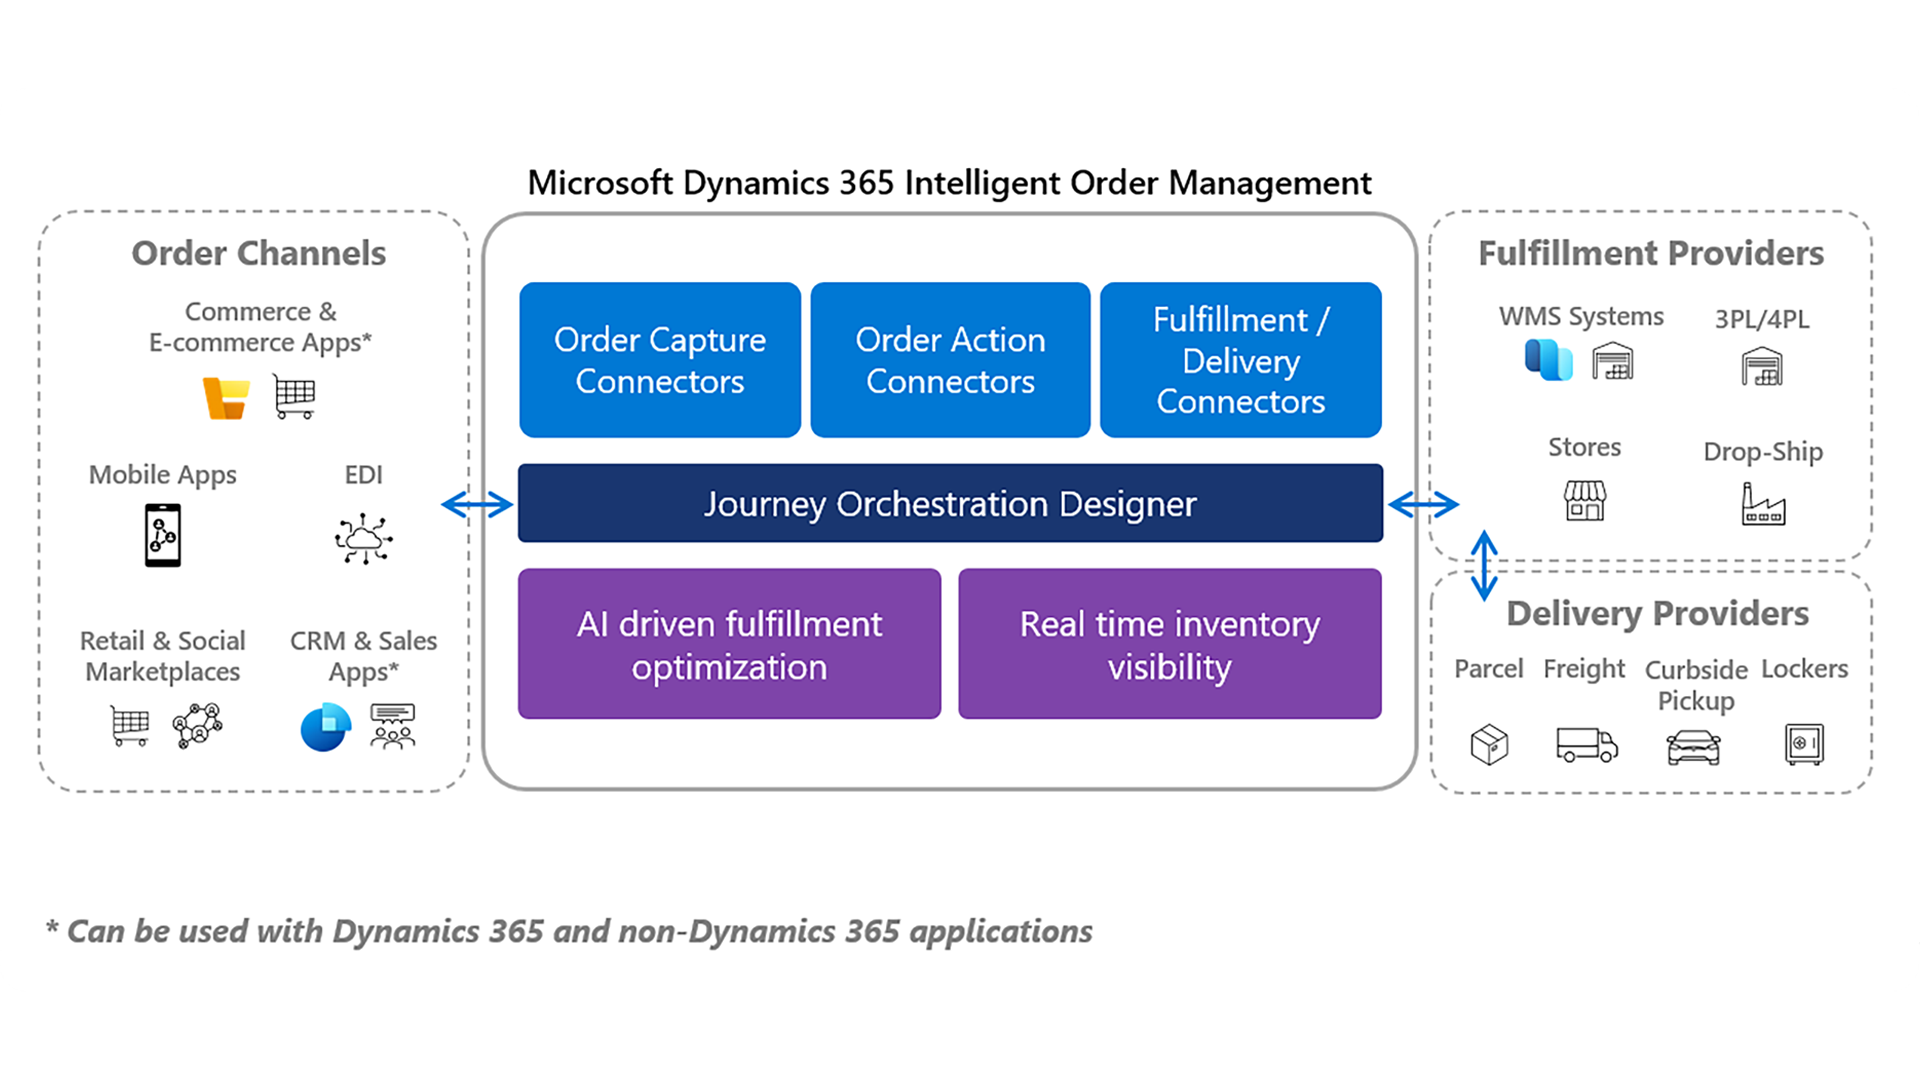Select the Parcel package icon
This screenshot has width=1920, height=1080.
coord(1488,745)
